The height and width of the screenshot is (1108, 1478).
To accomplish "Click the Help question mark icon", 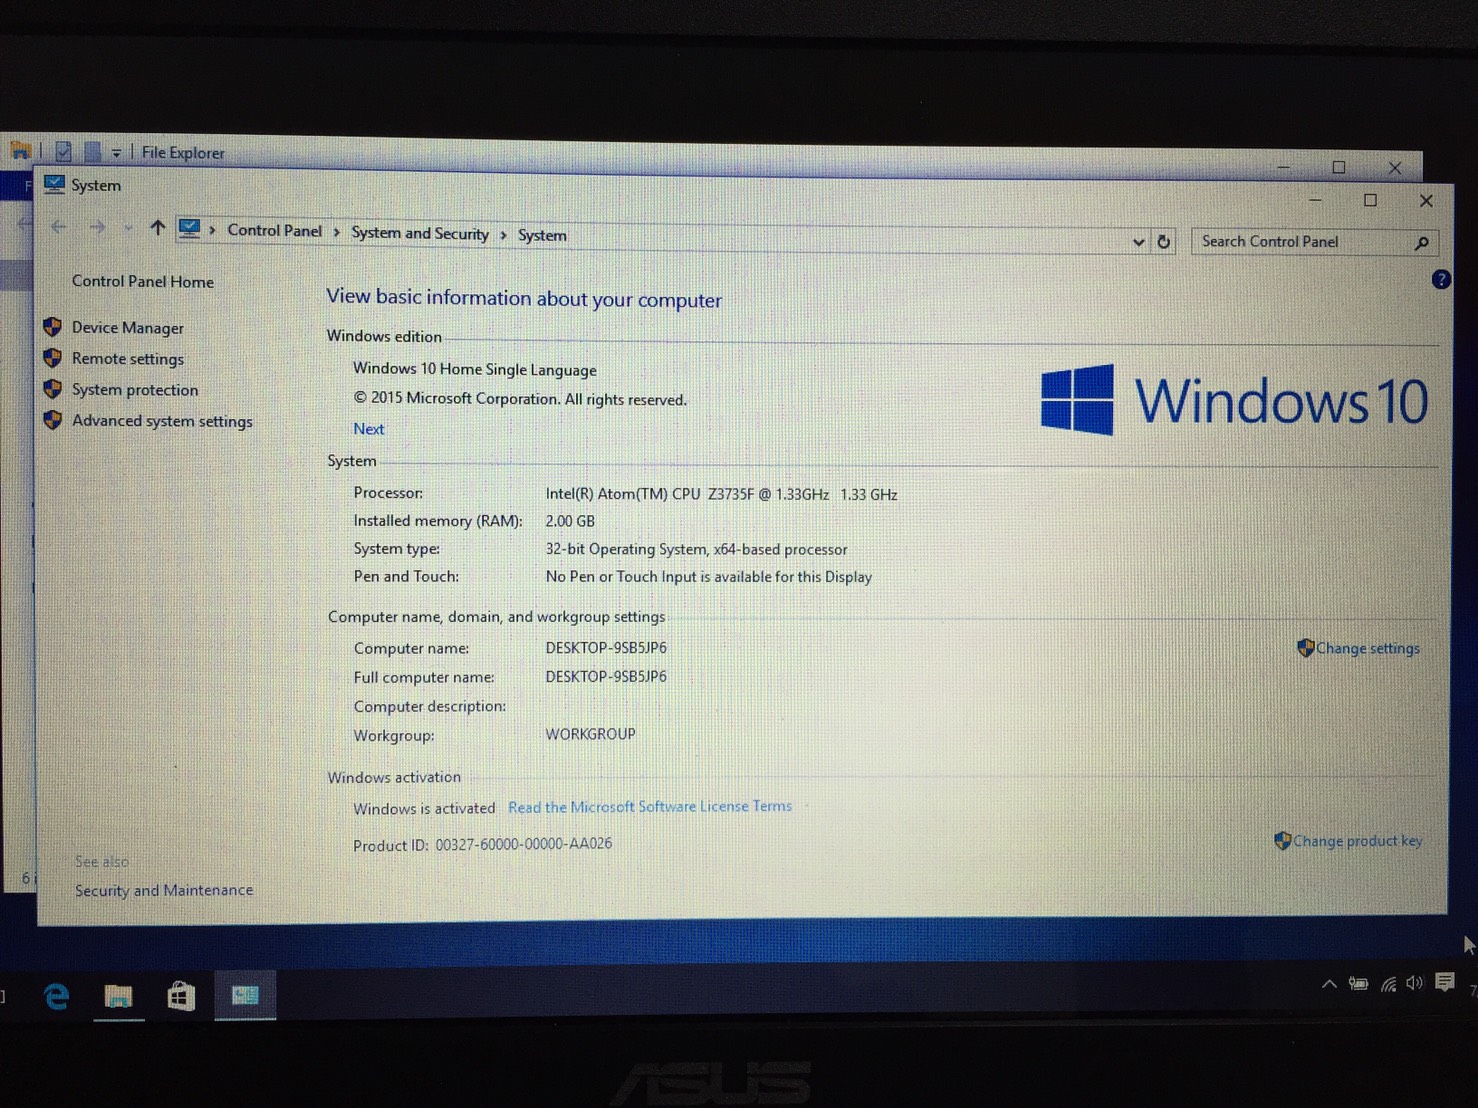I will 1440,279.
